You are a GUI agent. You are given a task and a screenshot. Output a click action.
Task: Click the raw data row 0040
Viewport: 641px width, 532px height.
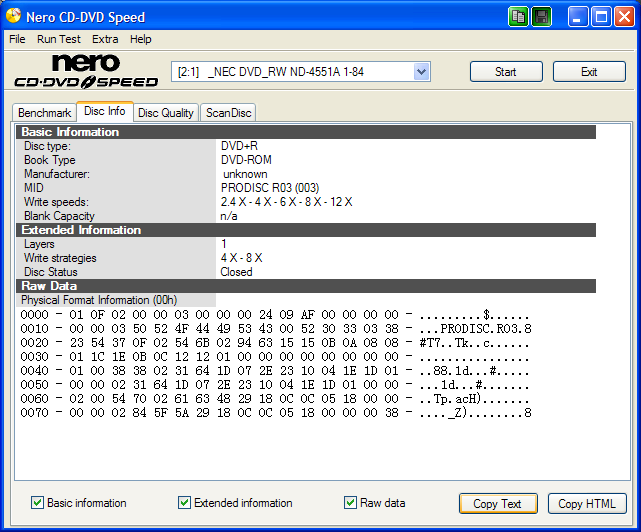(x=275, y=371)
